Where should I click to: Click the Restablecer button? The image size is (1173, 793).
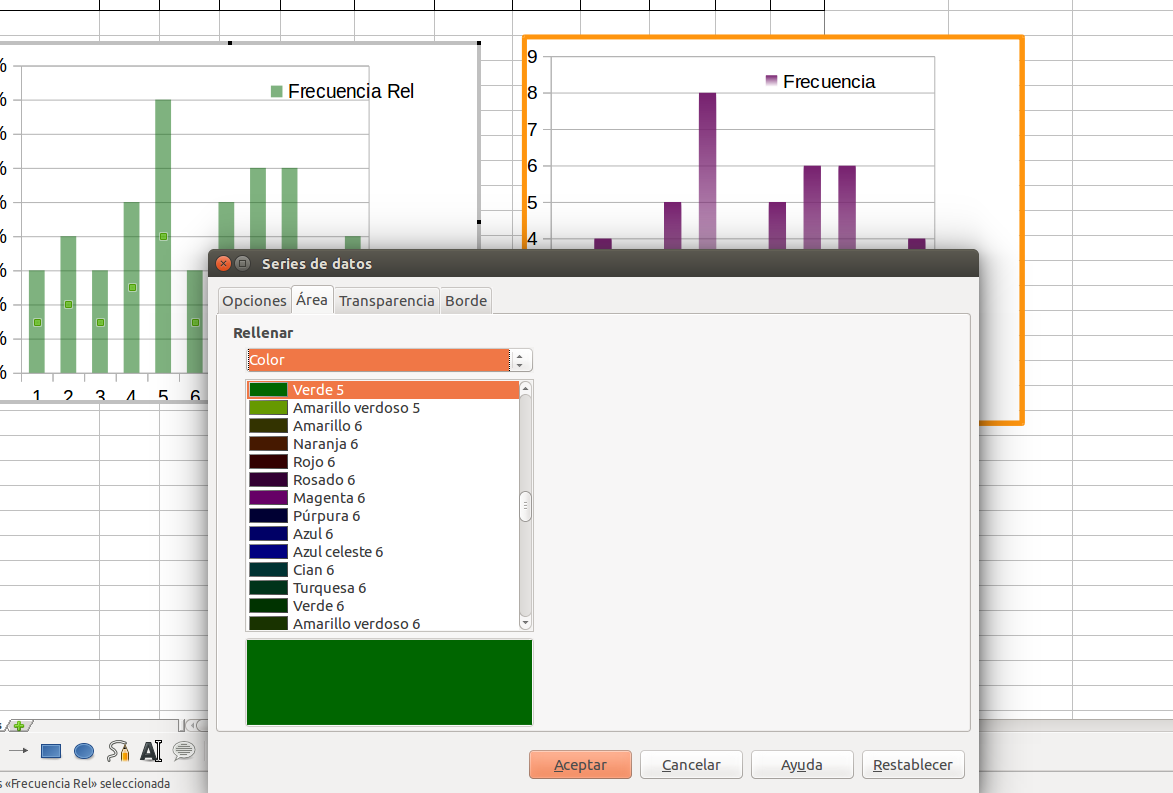[x=913, y=765]
